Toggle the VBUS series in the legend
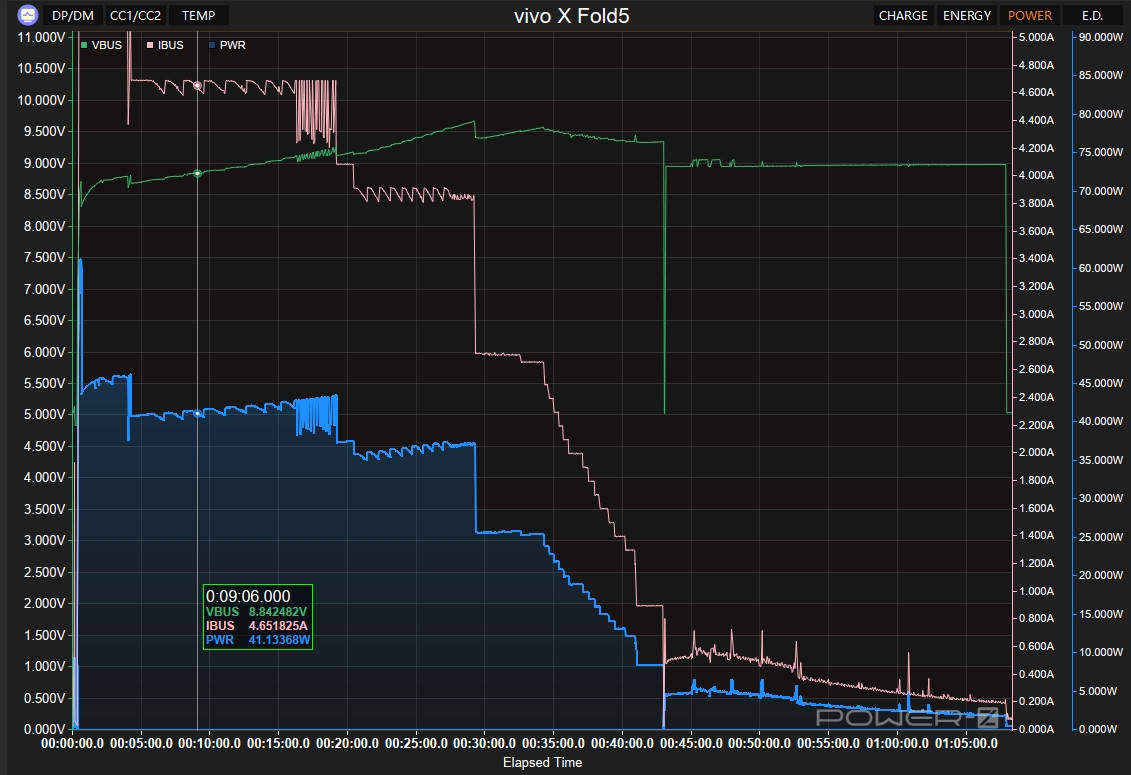1131x775 pixels. tap(101, 45)
